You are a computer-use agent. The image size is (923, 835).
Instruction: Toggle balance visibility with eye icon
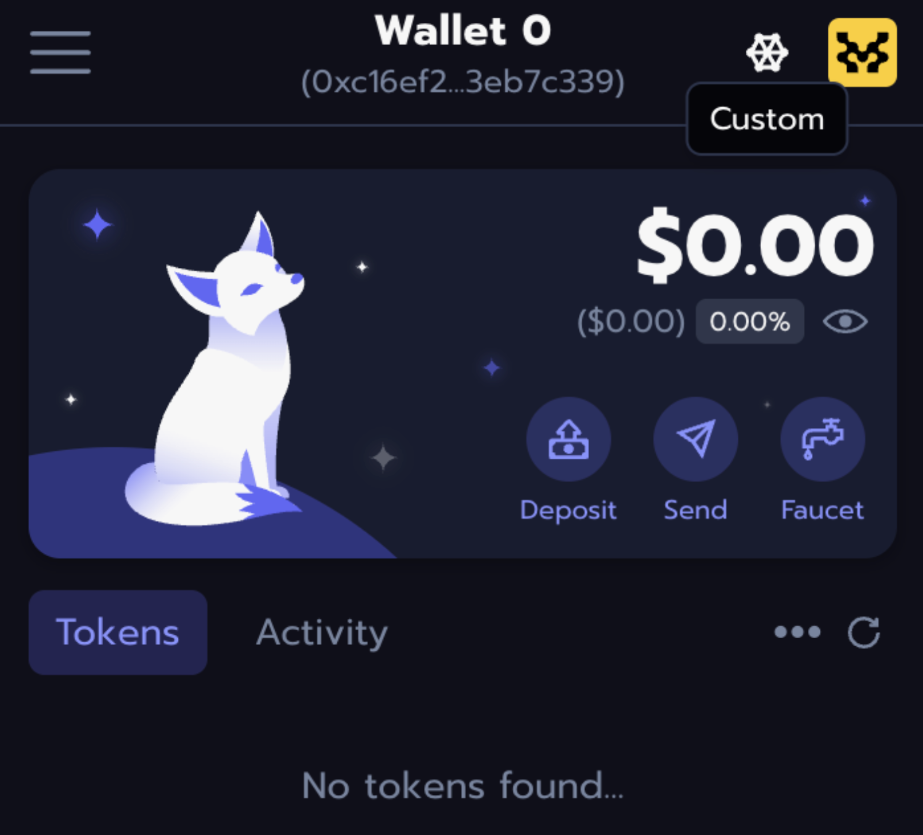[845, 321]
